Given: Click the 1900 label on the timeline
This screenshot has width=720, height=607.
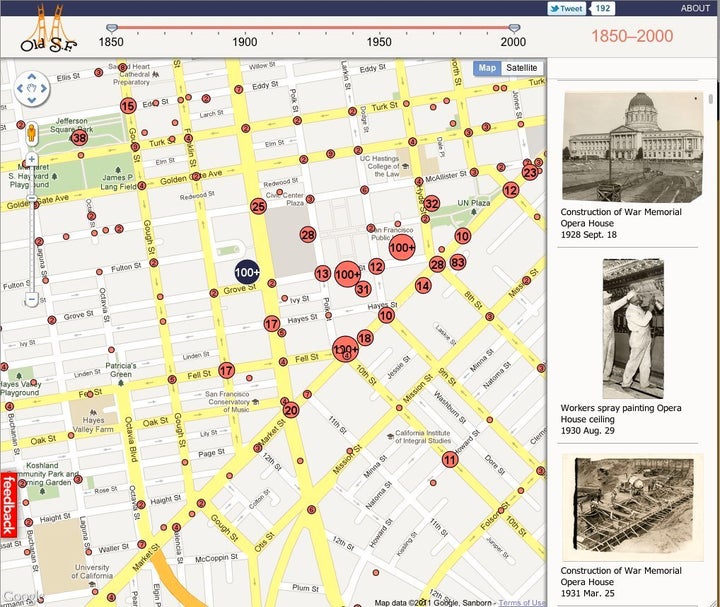Looking at the screenshot, I should point(245,42).
